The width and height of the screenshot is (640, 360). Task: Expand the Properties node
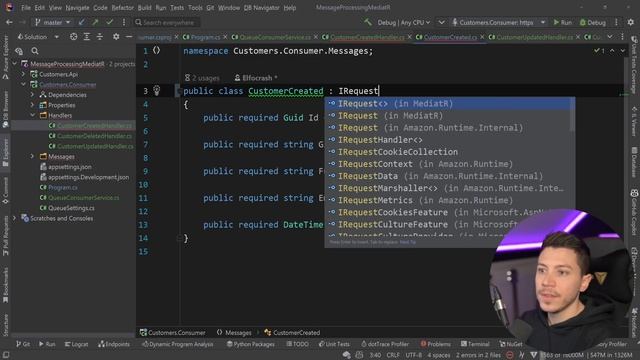click(x=32, y=105)
